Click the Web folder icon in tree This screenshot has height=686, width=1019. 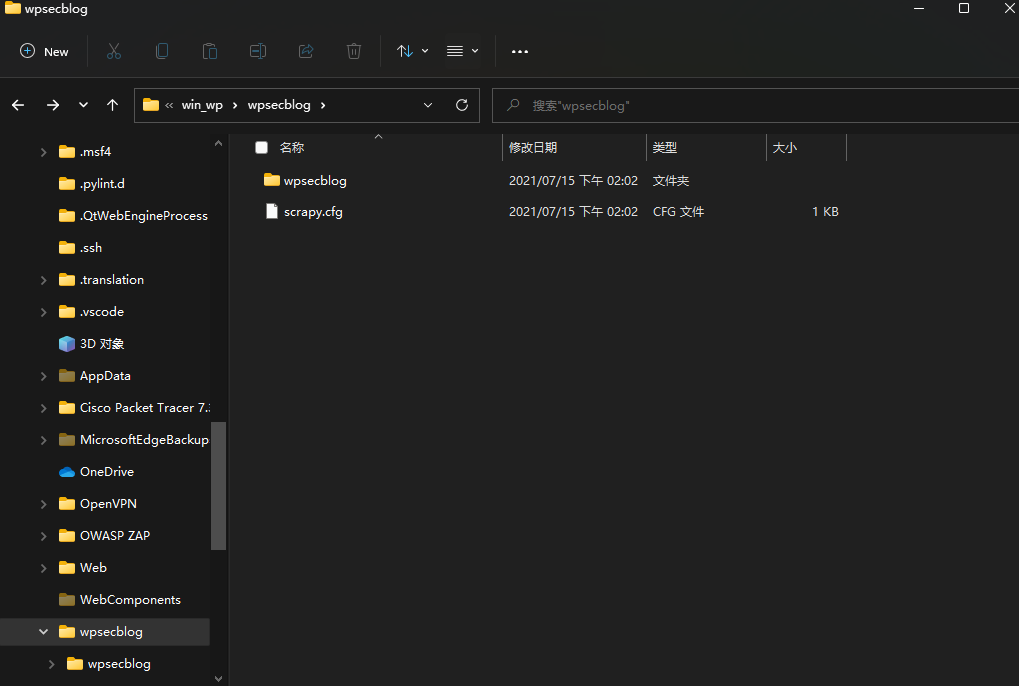[x=67, y=568]
